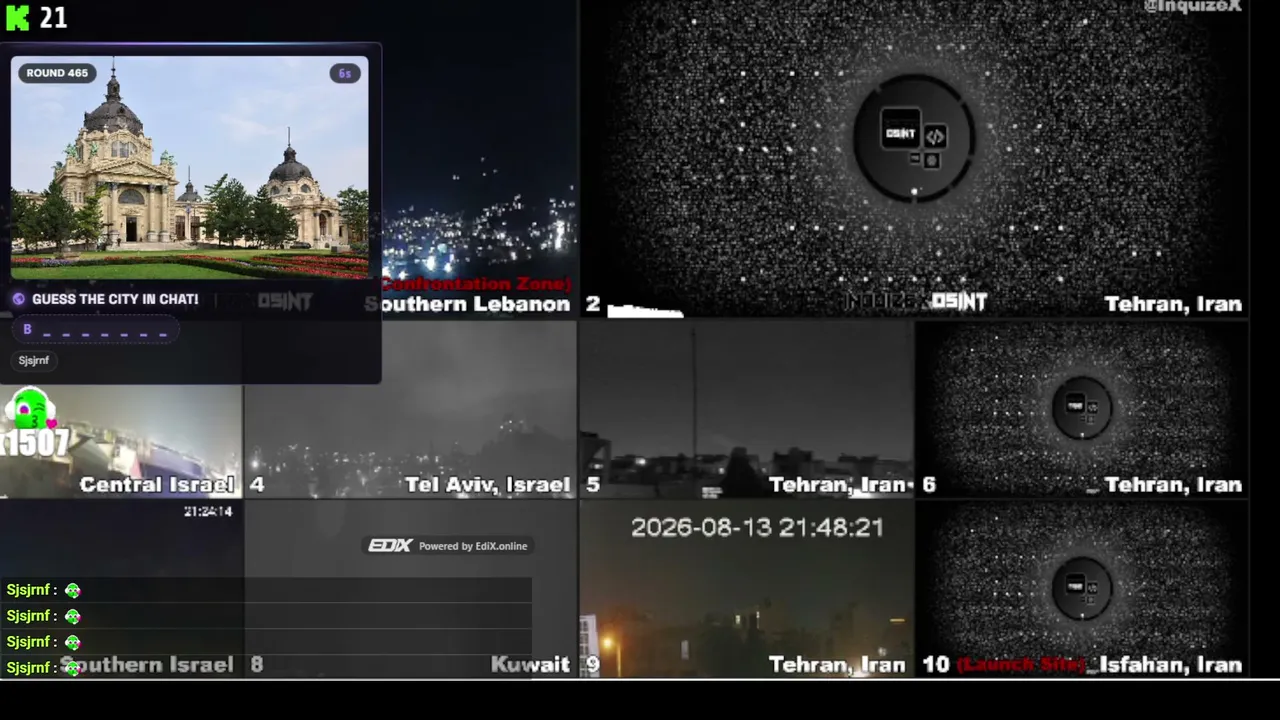Click the Tehran, Iran label of feed 2
This screenshot has width=1280, height=720.
click(1173, 304)
